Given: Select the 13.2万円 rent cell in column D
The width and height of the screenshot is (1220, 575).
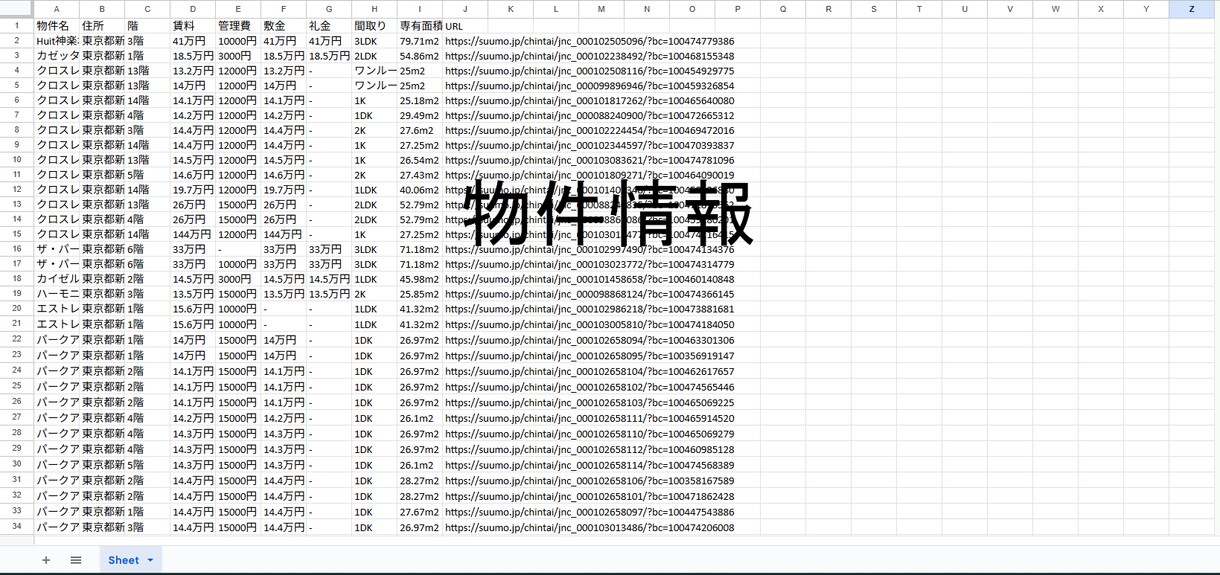Looking at the screenshot, I should [192, 71].
